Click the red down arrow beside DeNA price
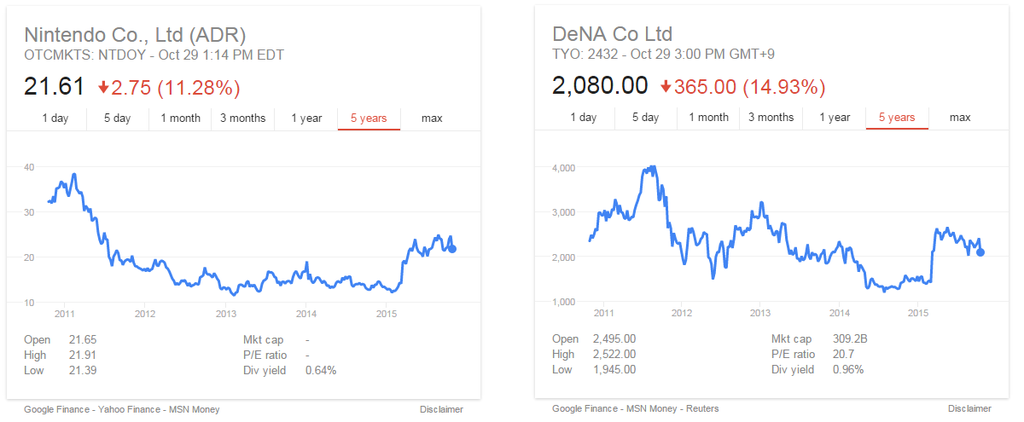Image resolution: width=1024 pixels, height=422 pixels. coord(665,87)
